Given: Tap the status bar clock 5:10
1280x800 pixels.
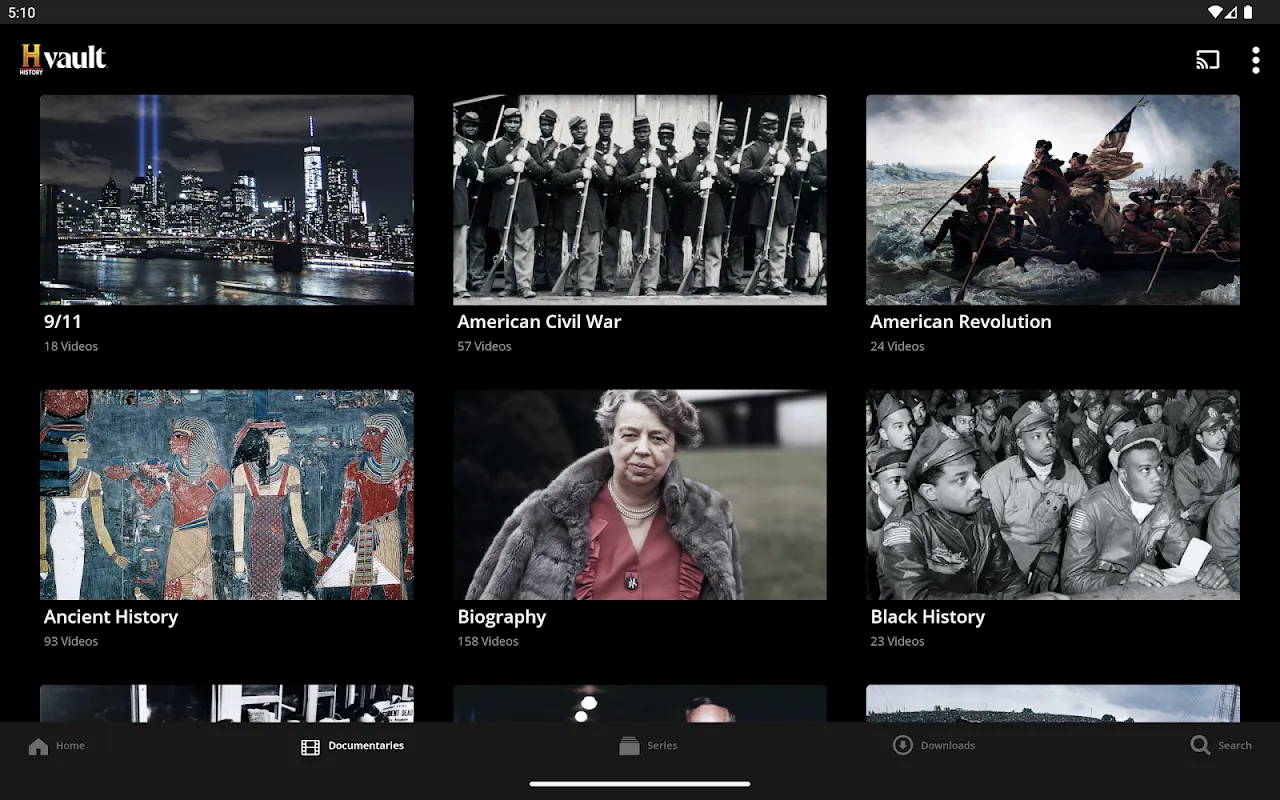Looking at the screenshot, I should tap(21, 13).
